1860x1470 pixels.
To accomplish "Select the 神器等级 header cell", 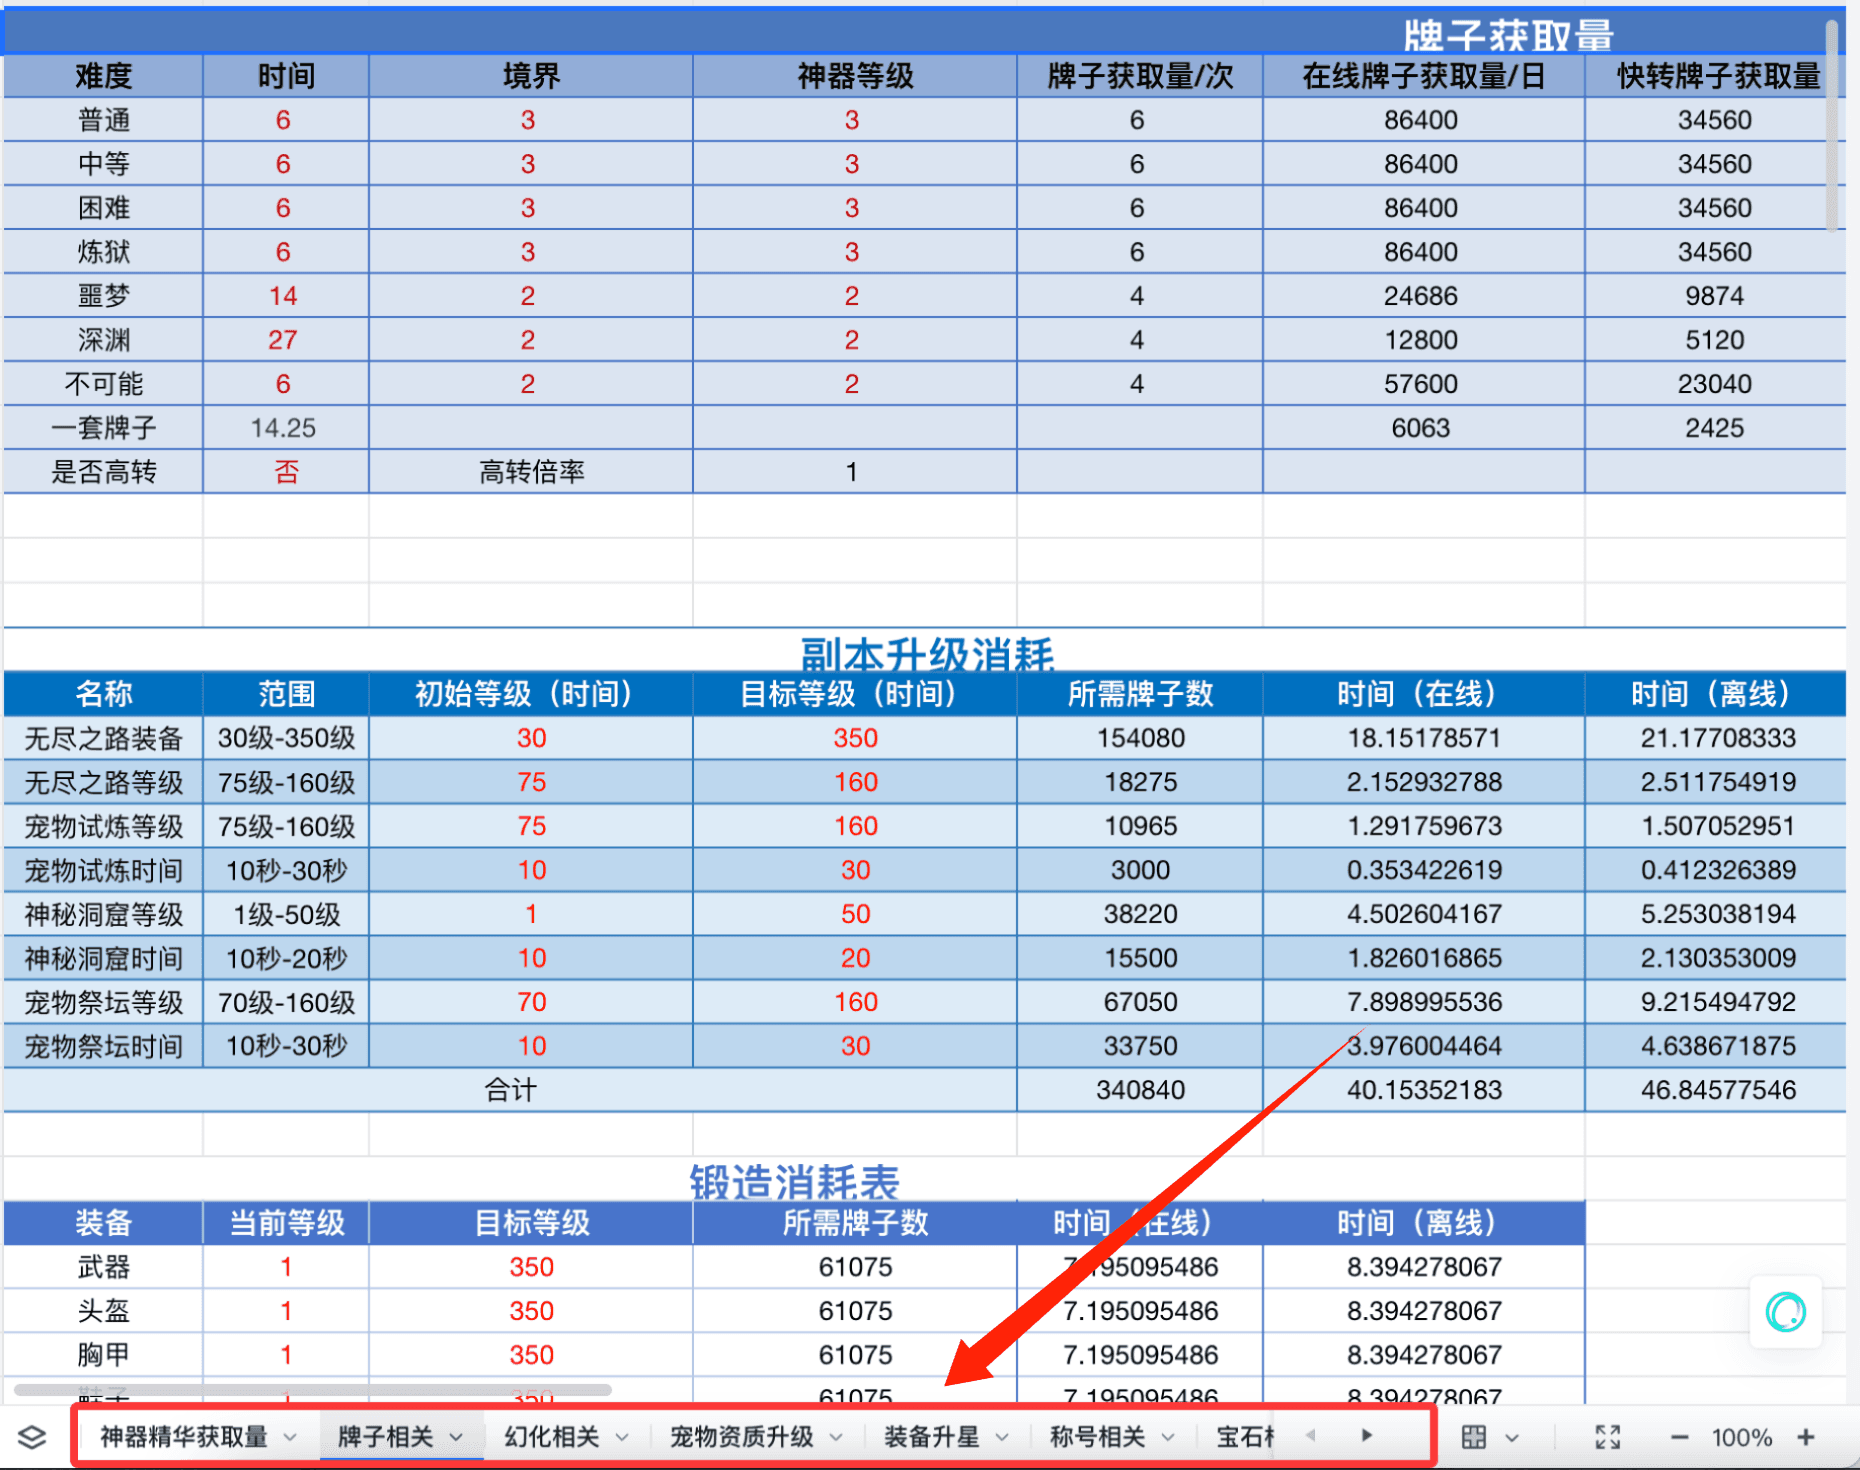I will (x=855, y=76).
